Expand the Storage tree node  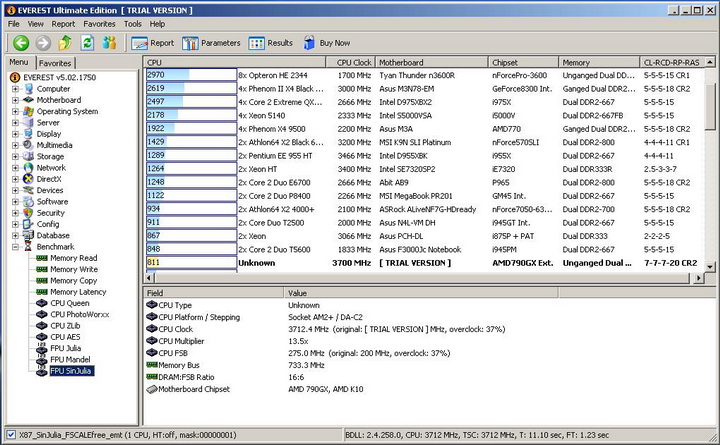[15, 157]
